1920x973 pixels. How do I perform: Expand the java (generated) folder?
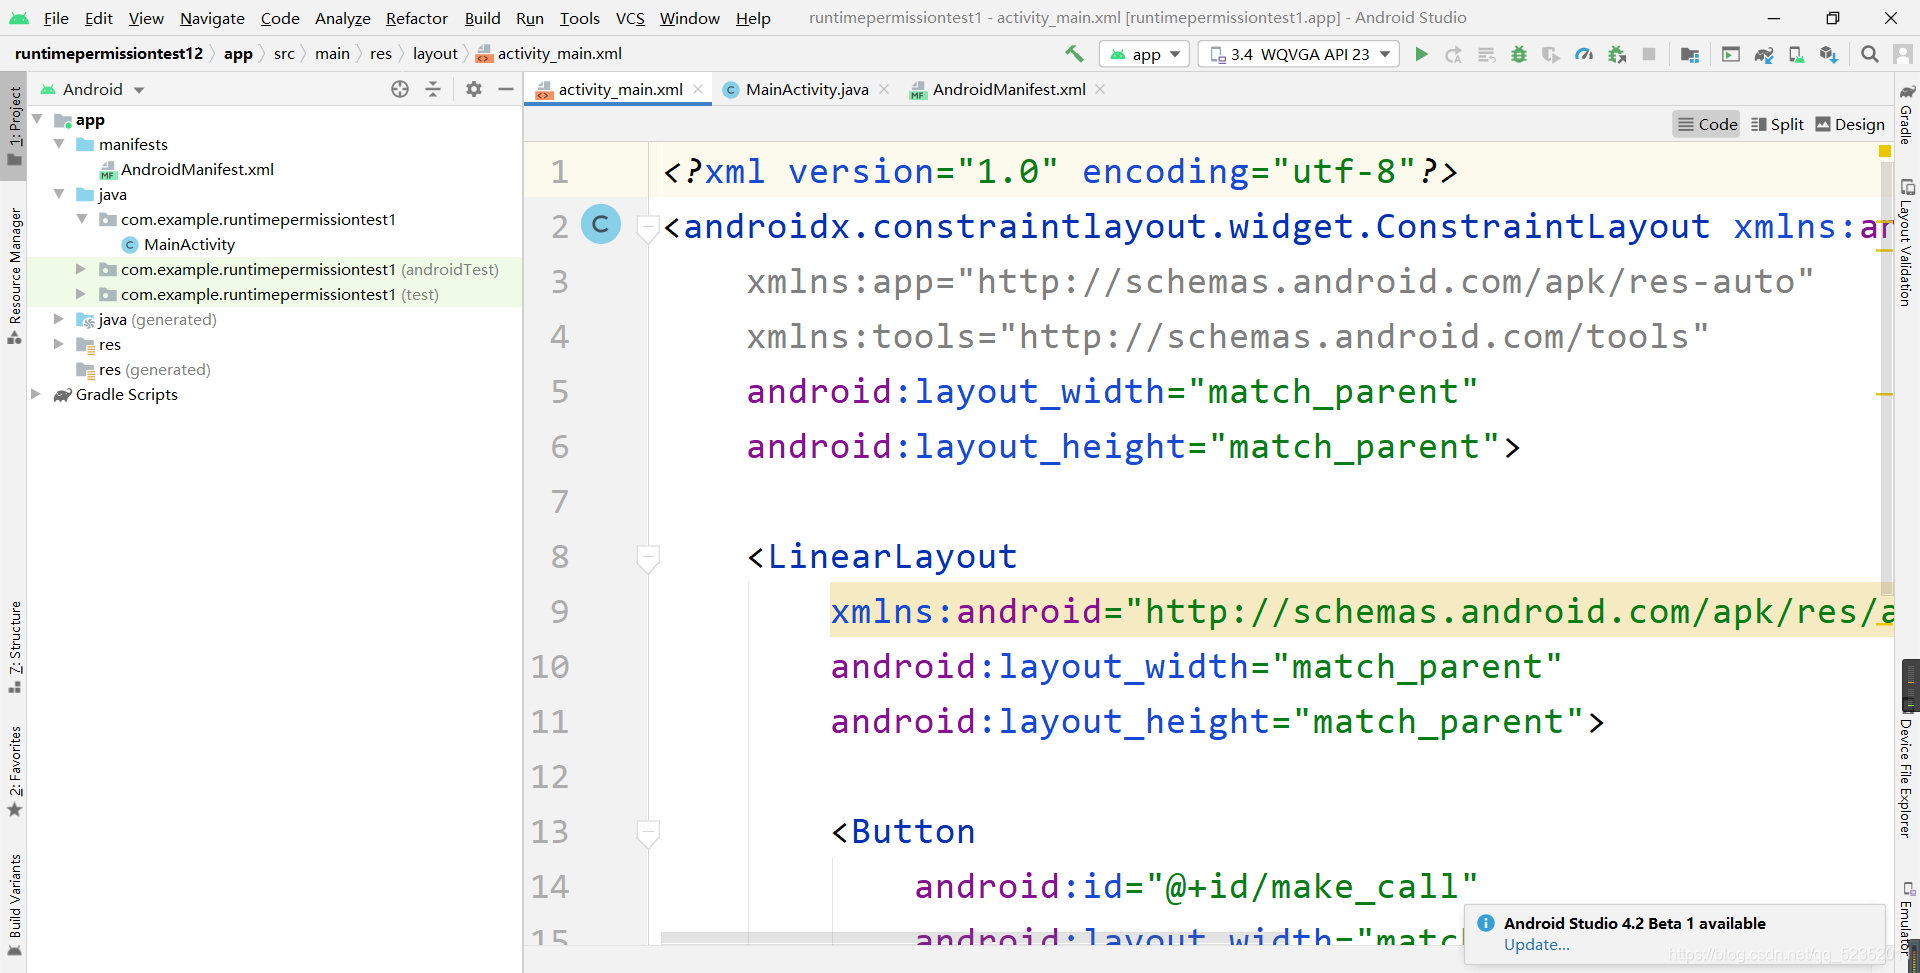click(59, 319)
